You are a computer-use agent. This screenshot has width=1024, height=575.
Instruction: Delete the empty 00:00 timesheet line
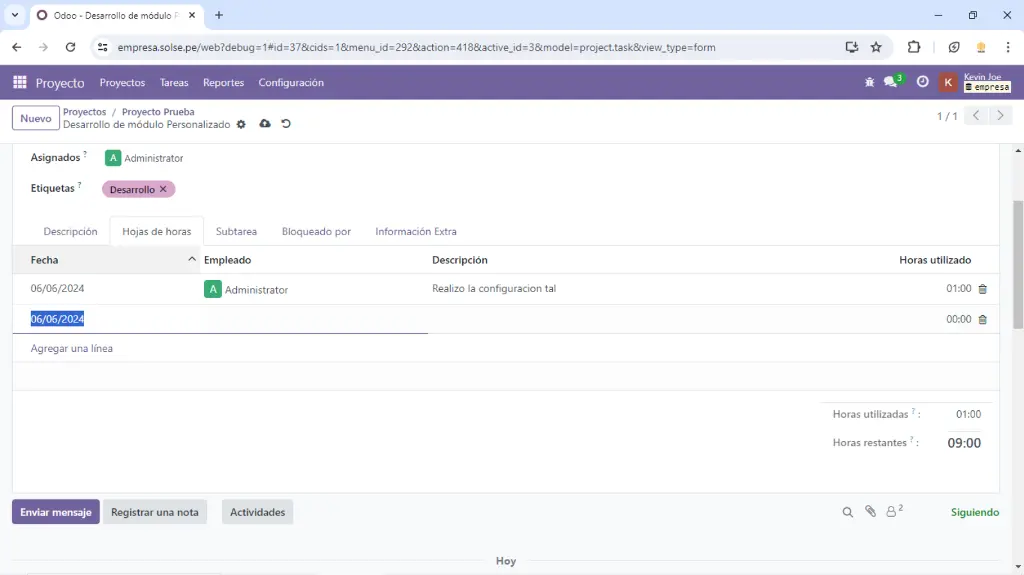[x=982, y=320]
